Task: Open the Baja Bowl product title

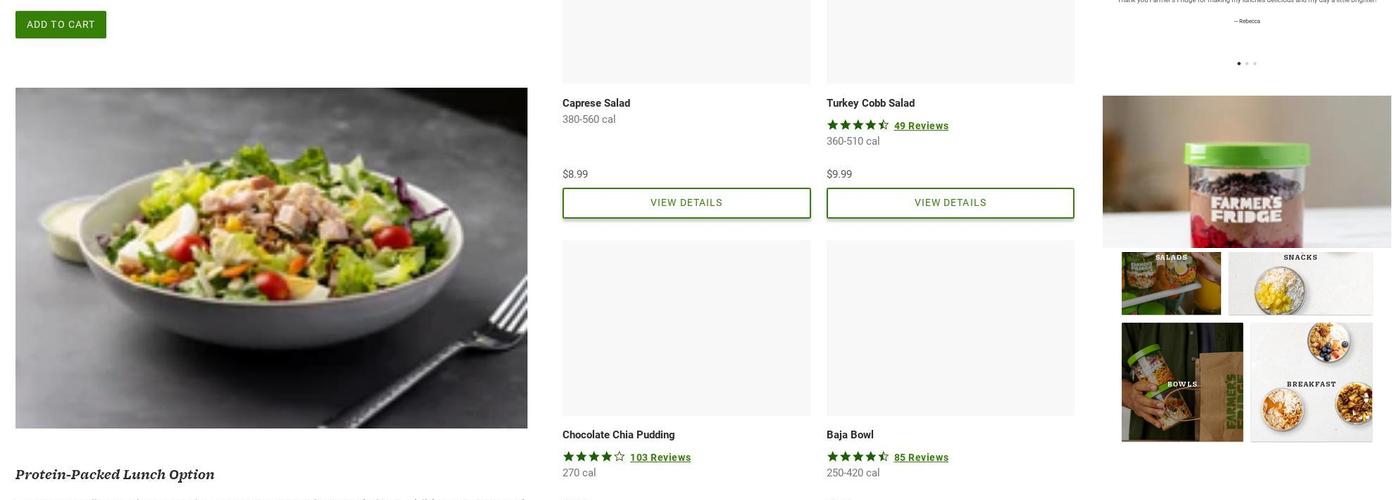Action: (x=850, y=435)
